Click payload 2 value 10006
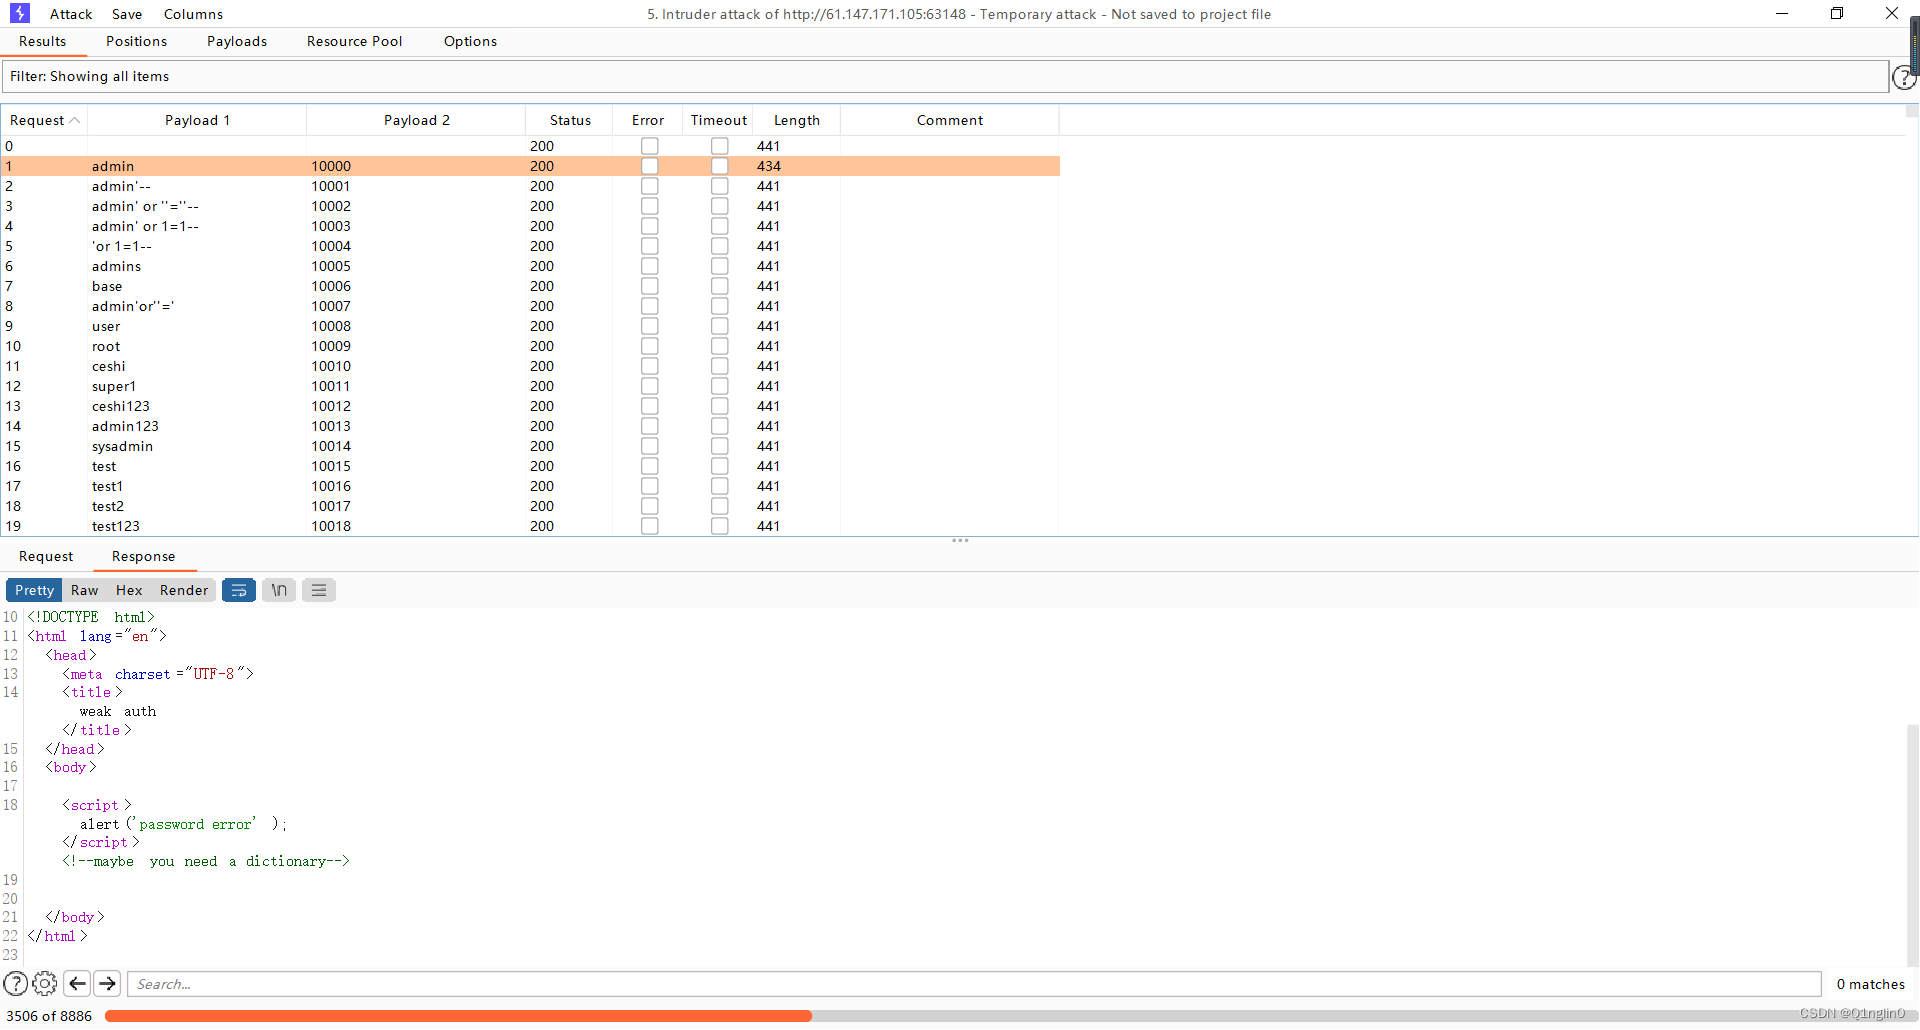 coord(331,286)
